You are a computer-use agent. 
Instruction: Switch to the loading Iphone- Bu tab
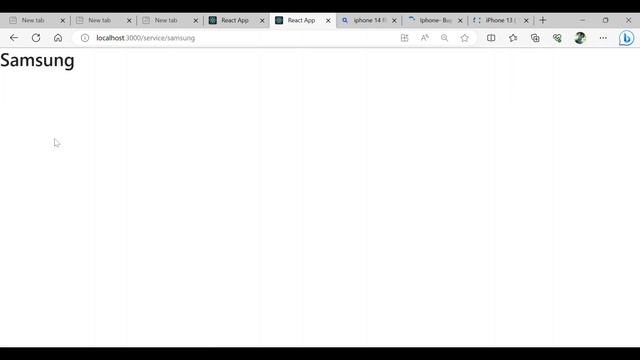435,20
